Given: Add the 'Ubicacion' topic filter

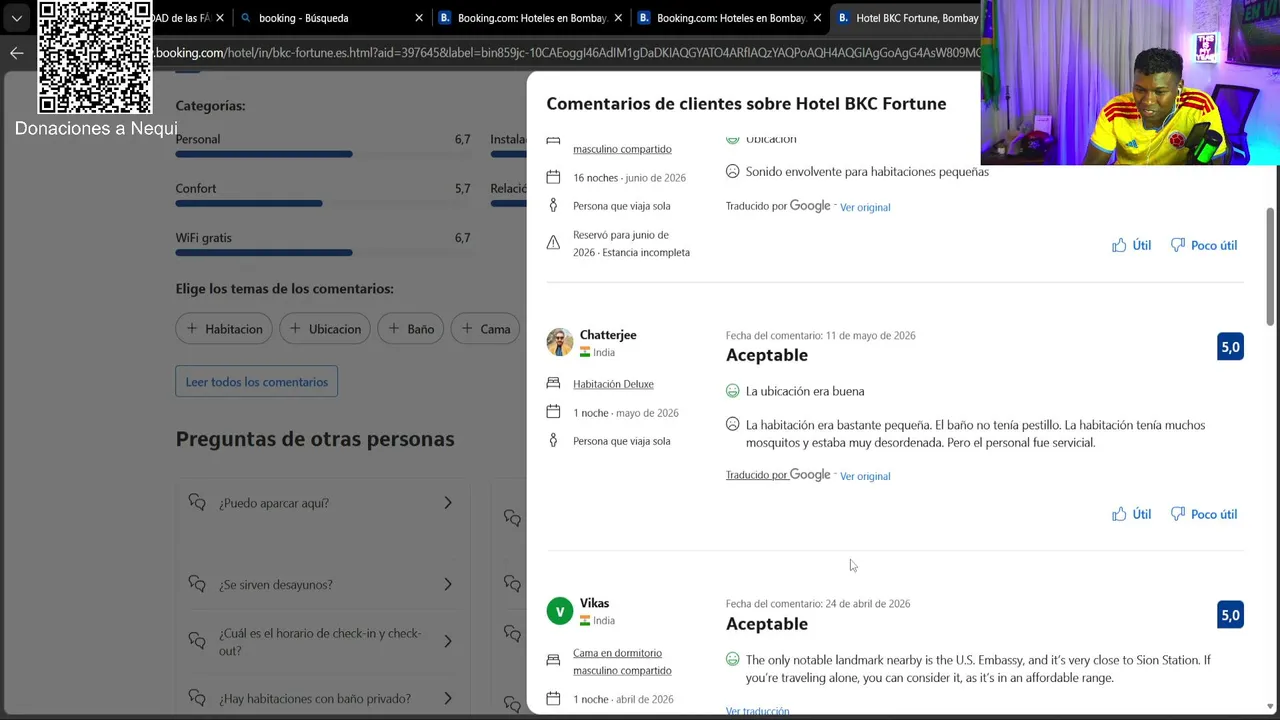Looking at the screenshot, I should pos(325,329).
